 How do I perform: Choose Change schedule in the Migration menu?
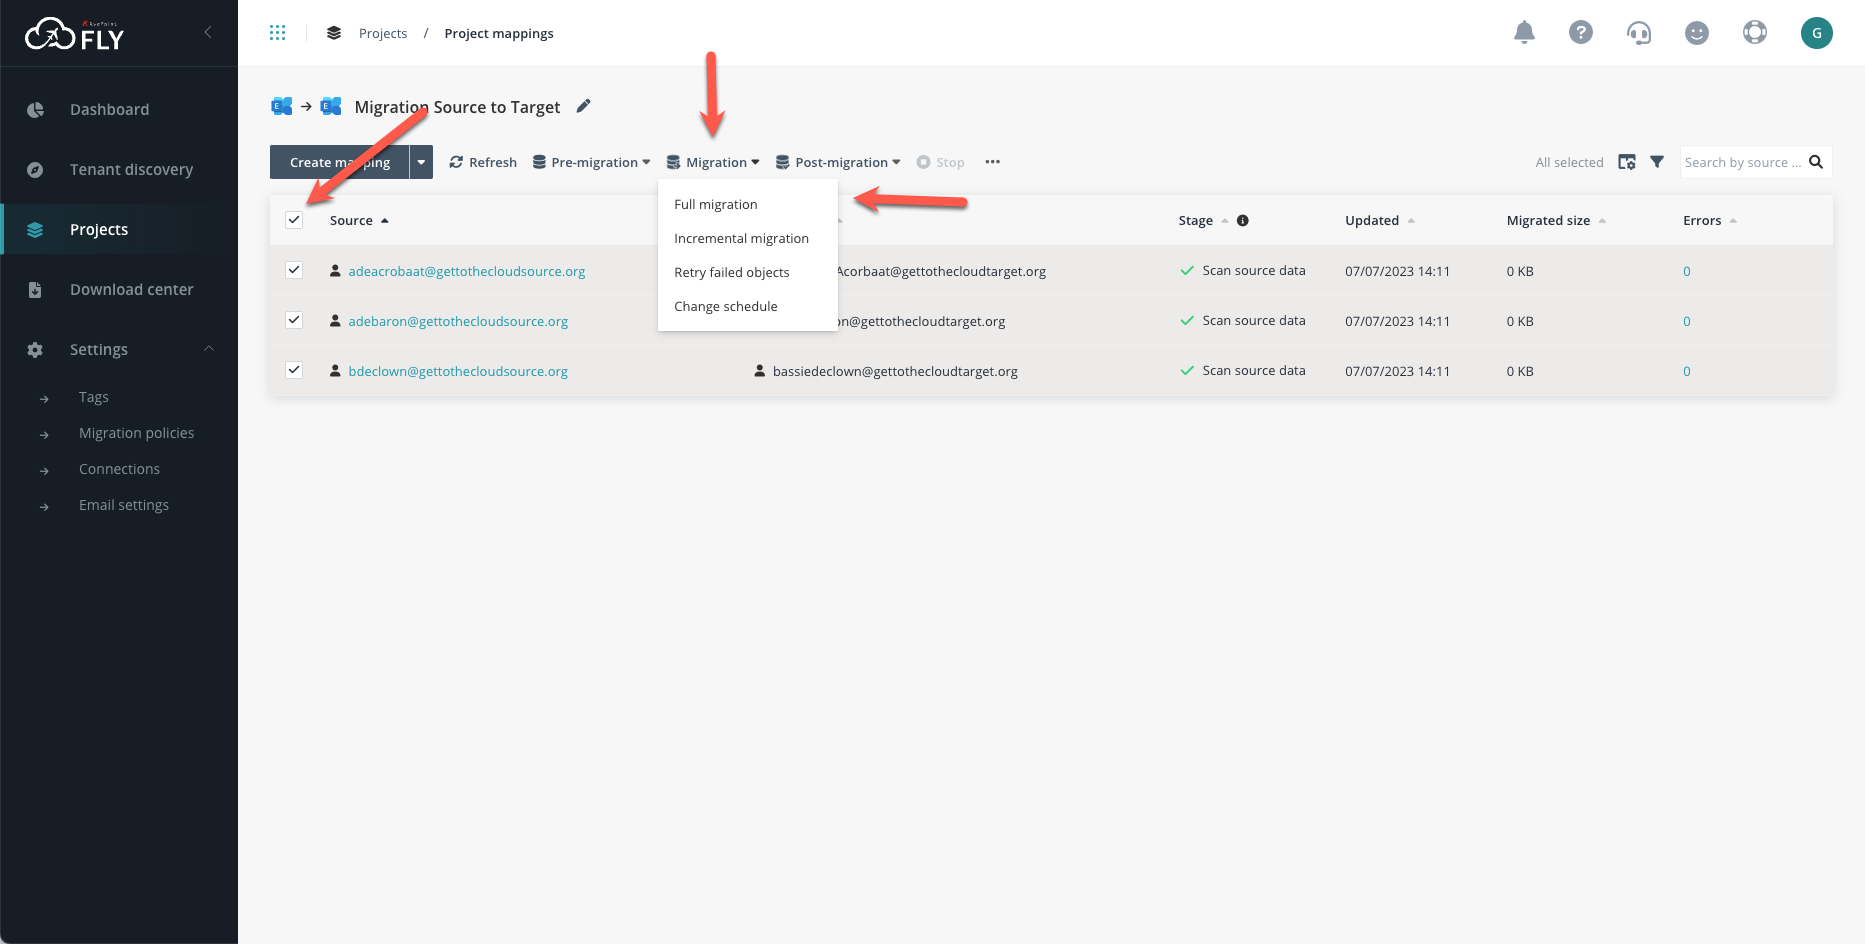click(725, 306)
